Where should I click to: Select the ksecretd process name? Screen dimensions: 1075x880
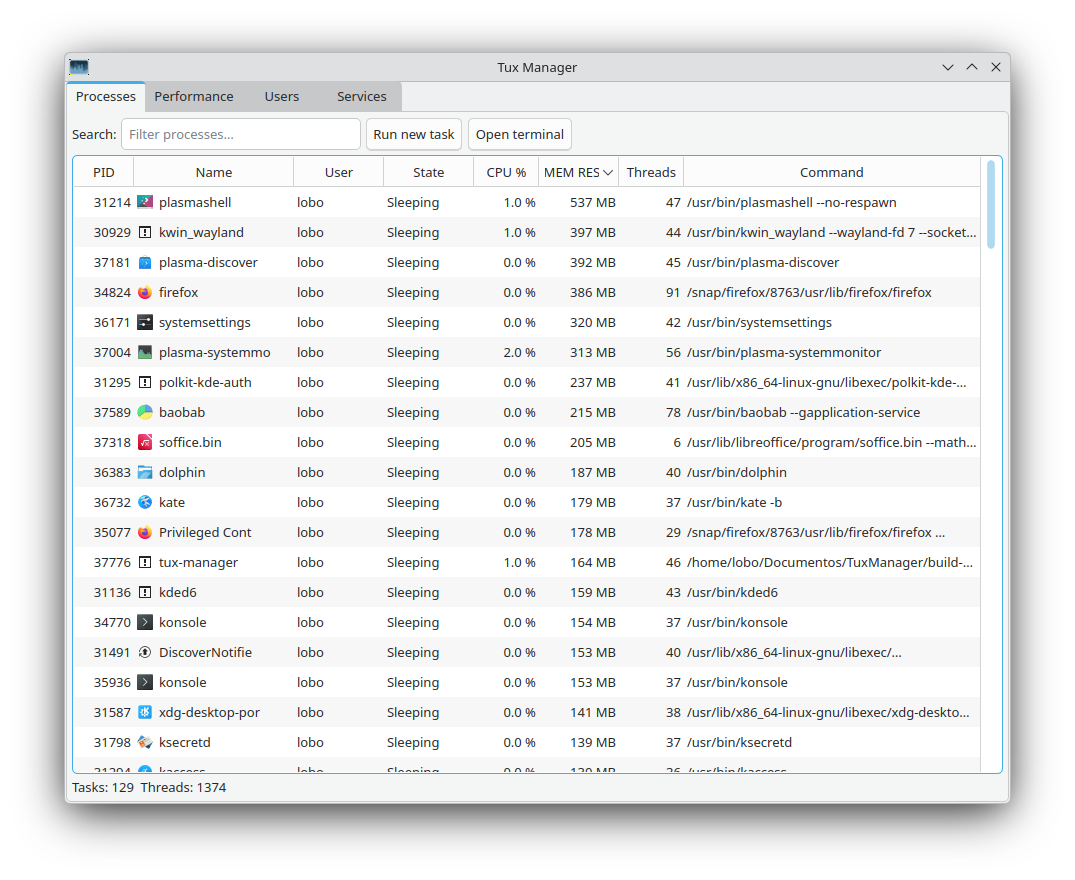click(x=184, y=742)
